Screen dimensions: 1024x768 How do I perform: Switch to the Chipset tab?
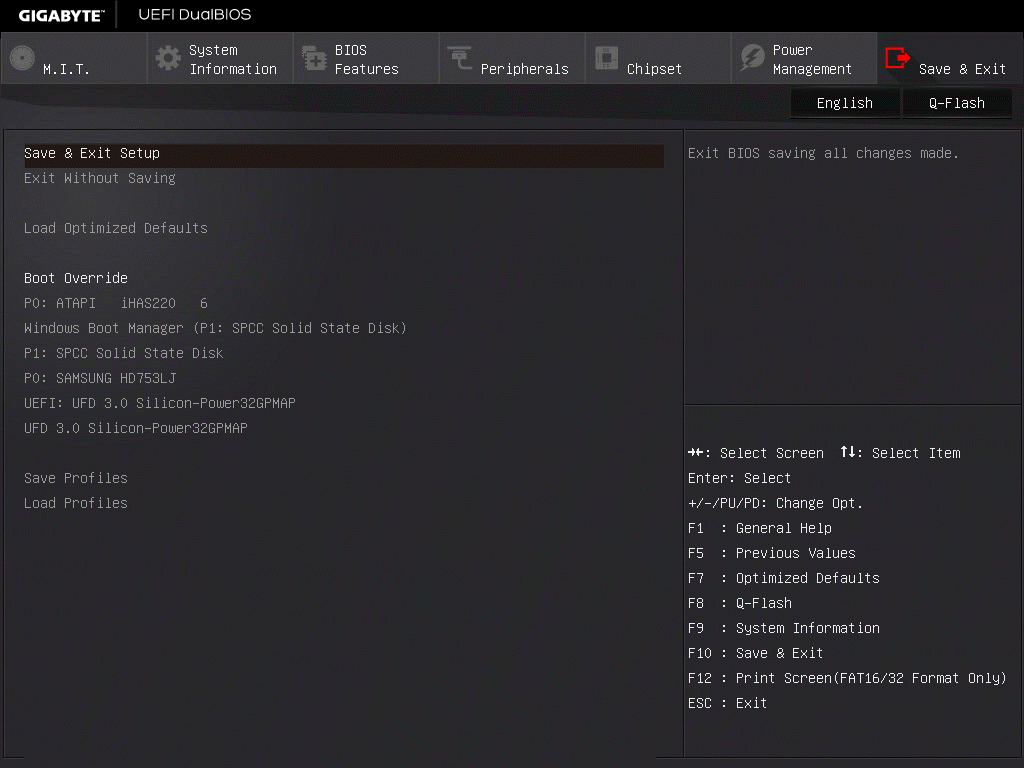pos(658,58)
